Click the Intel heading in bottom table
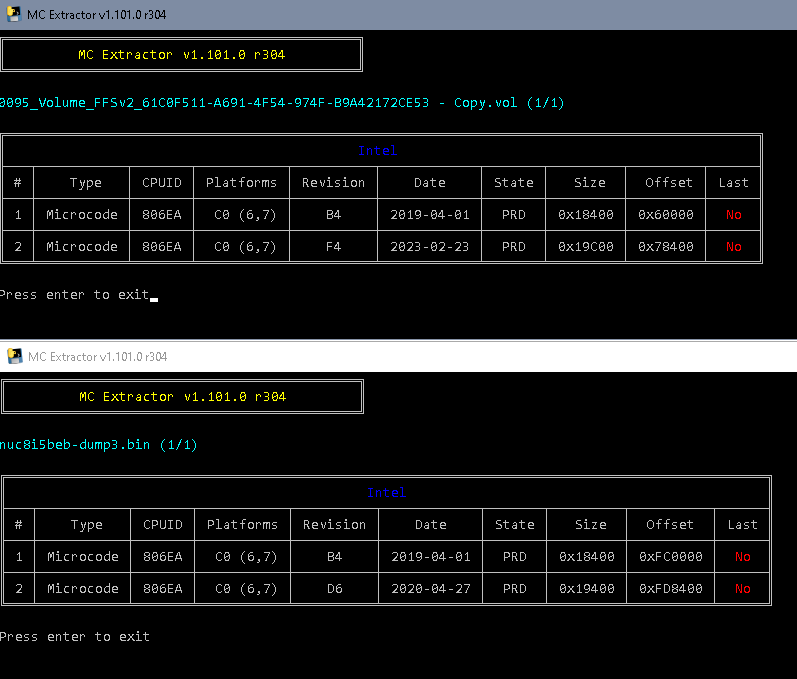The image size is (797, 679). click(386, 492)
